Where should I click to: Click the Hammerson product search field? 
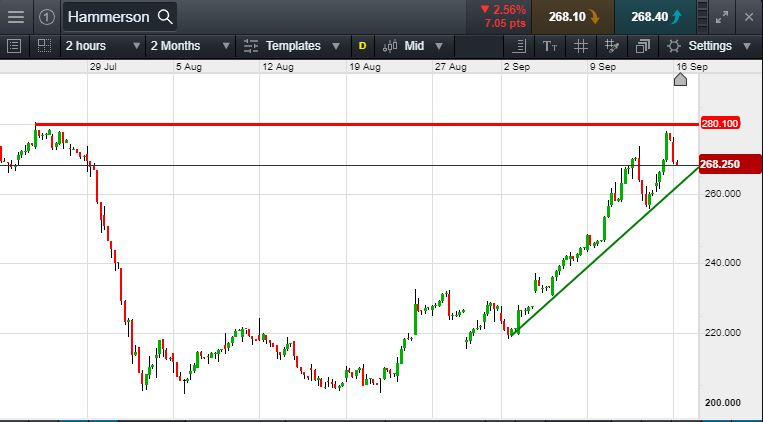[120, 17]
